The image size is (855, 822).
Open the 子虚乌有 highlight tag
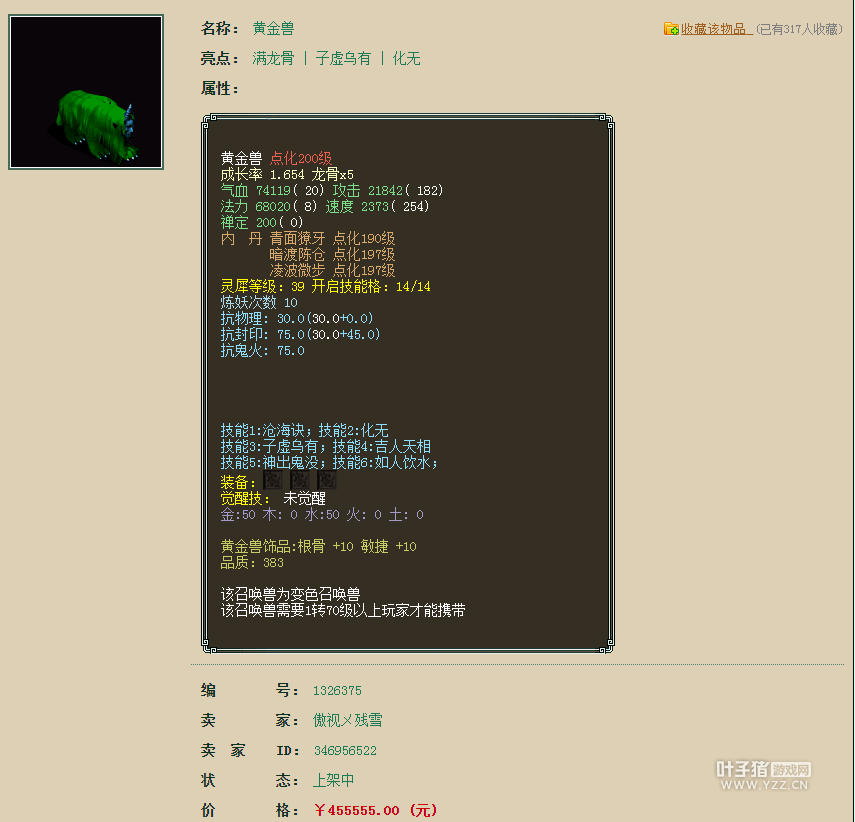pyautogui.click(x=343, y=59)
